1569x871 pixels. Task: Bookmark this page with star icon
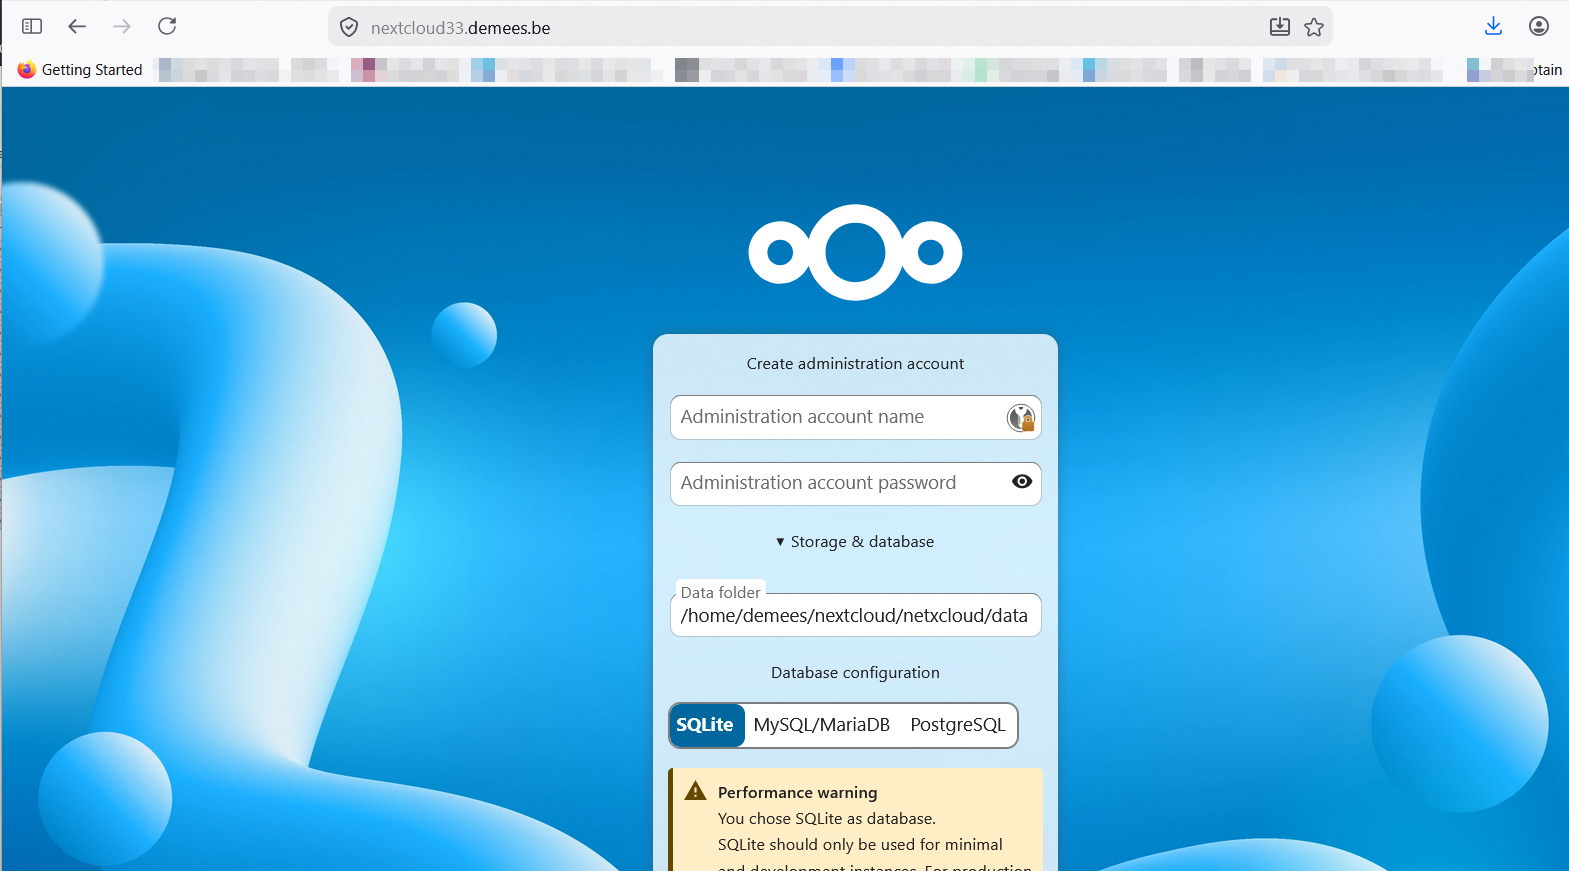tap(1314, 27)
